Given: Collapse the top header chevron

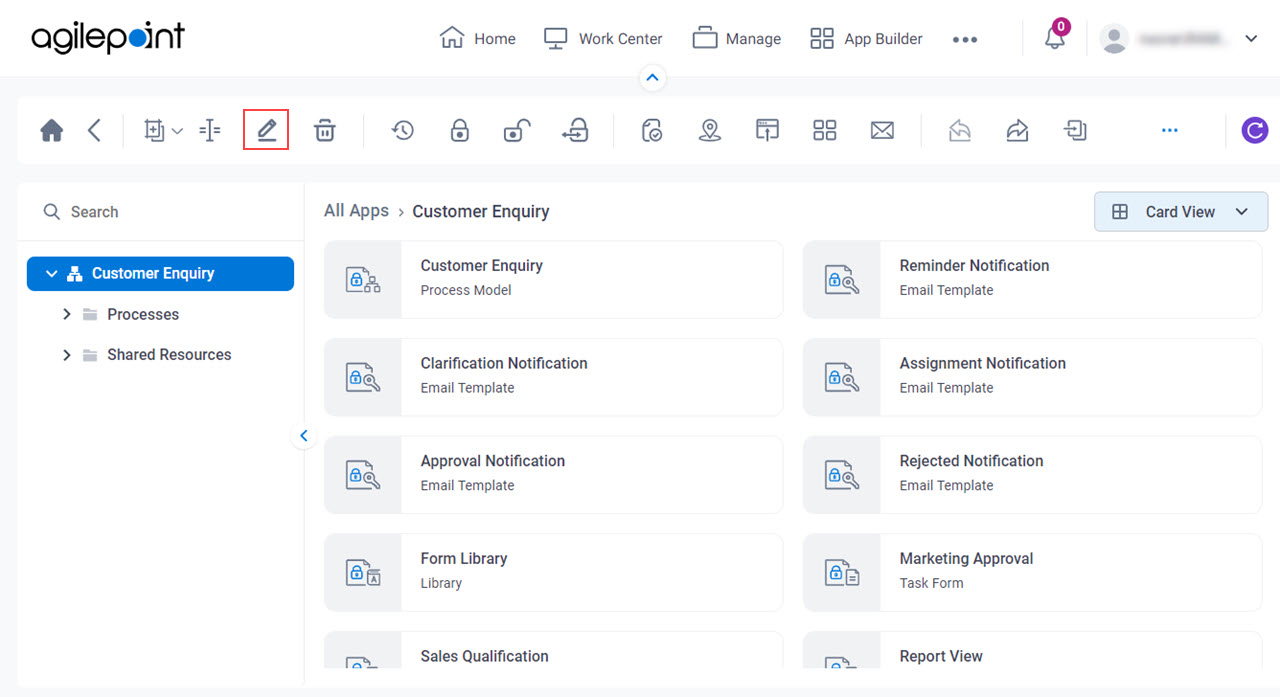Looking at the screenshot, I should (652, 77).
